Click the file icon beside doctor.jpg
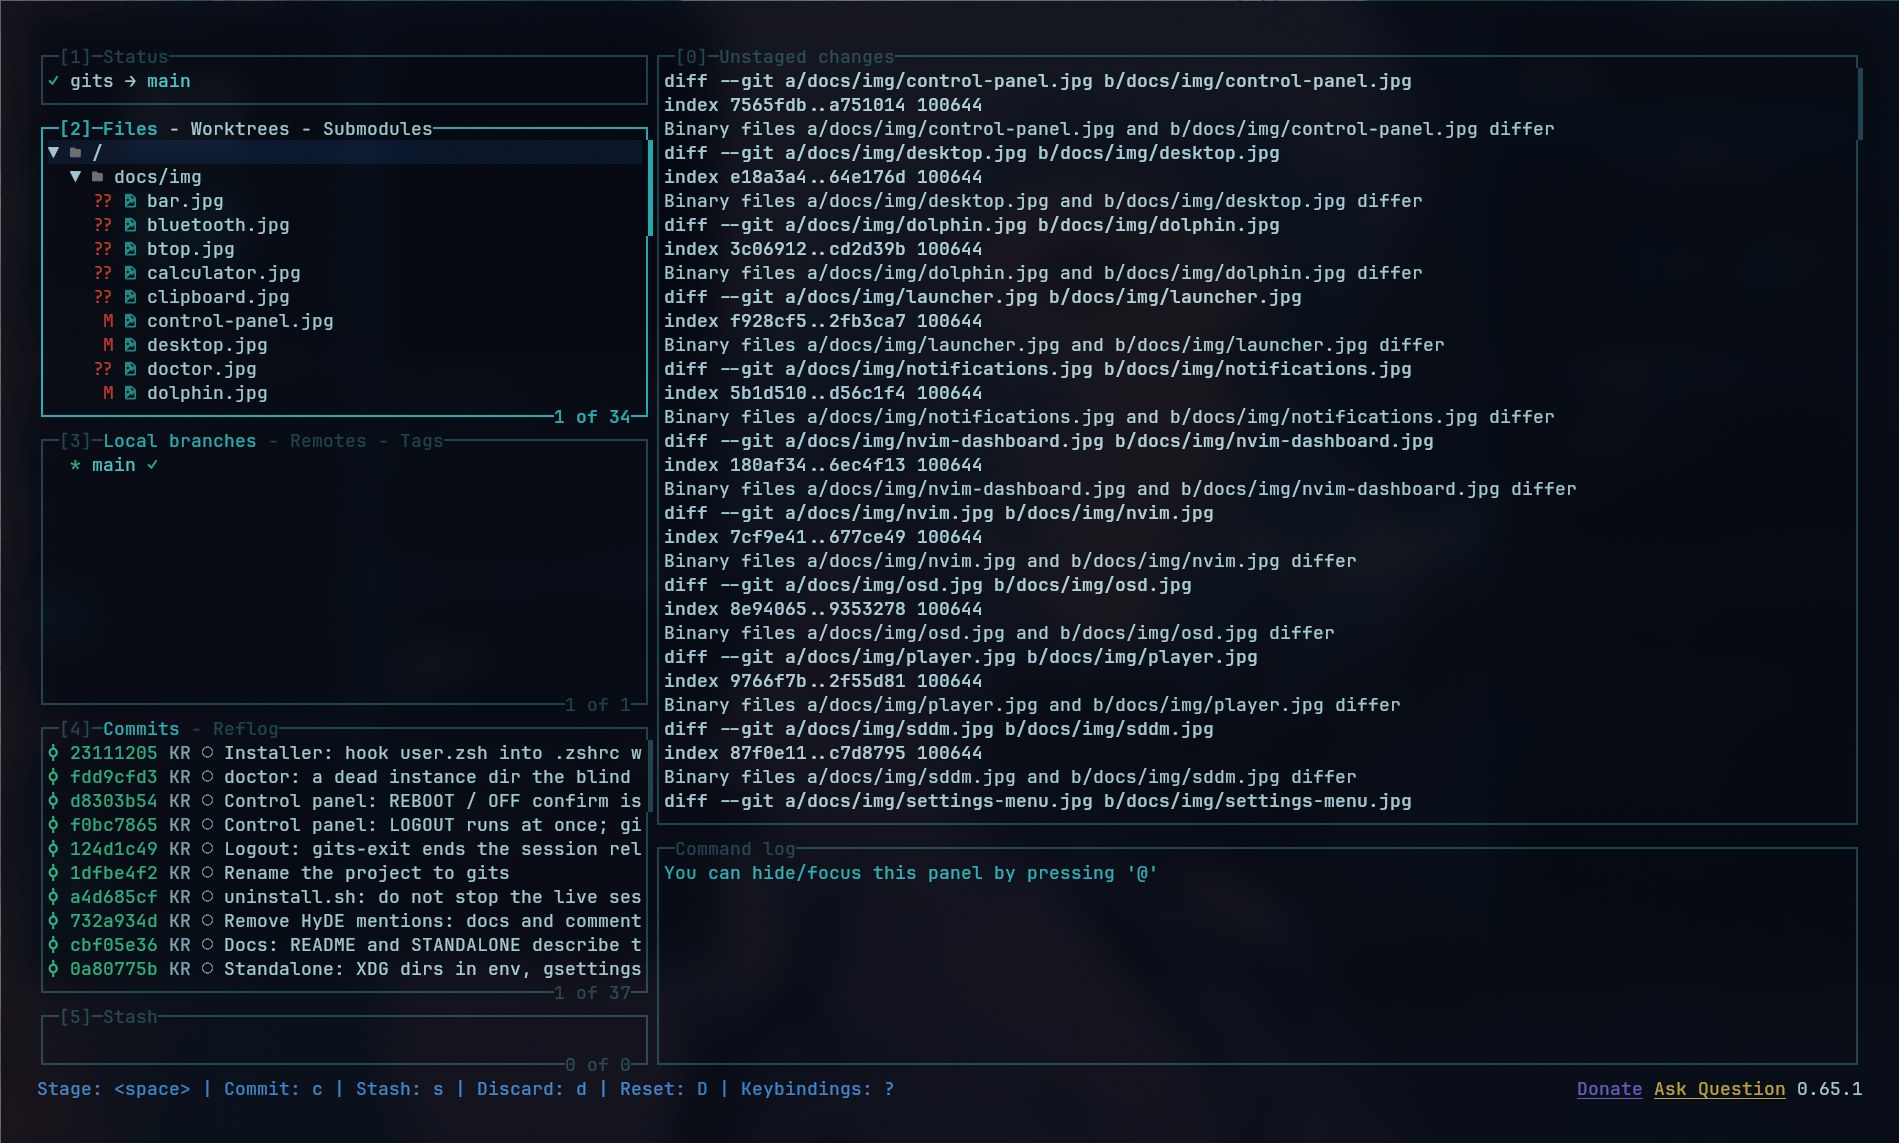 click(130, 369)
